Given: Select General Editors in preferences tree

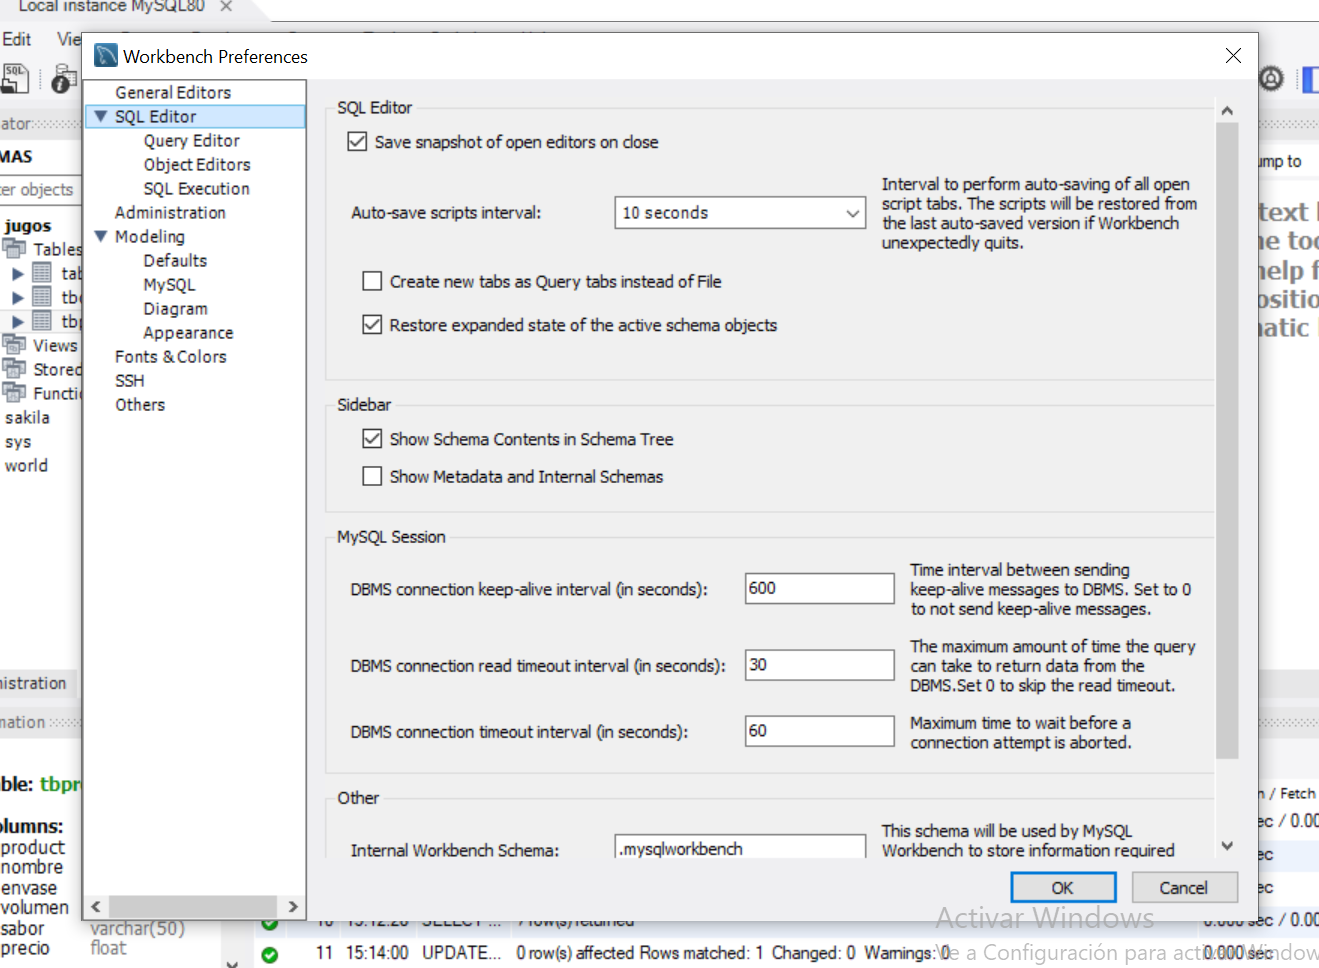Looking at the screenshot, I should (x=173, y=92).
